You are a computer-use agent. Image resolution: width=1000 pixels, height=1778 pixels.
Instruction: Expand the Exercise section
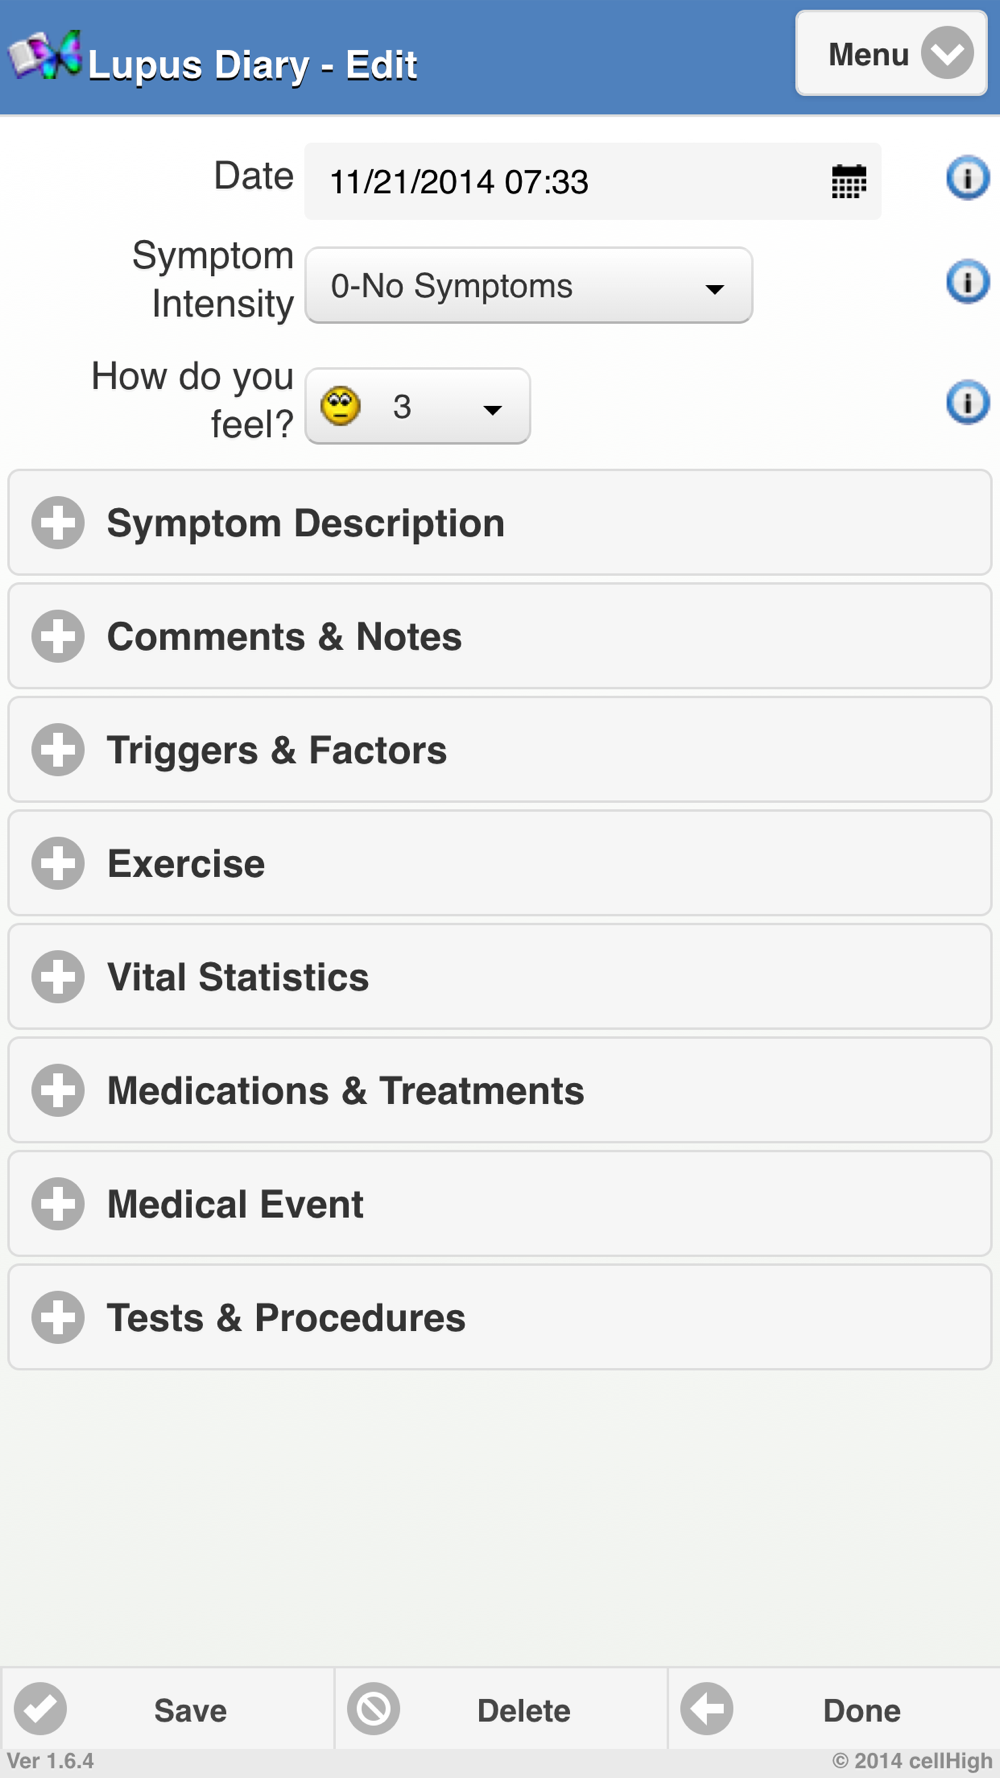click(500, 863)
